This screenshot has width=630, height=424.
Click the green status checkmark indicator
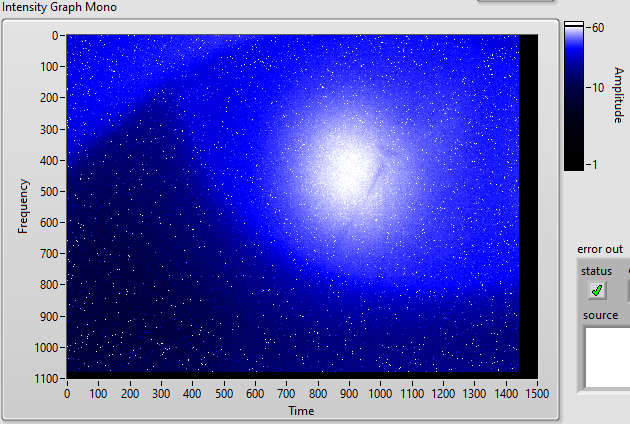coord(597,290)
